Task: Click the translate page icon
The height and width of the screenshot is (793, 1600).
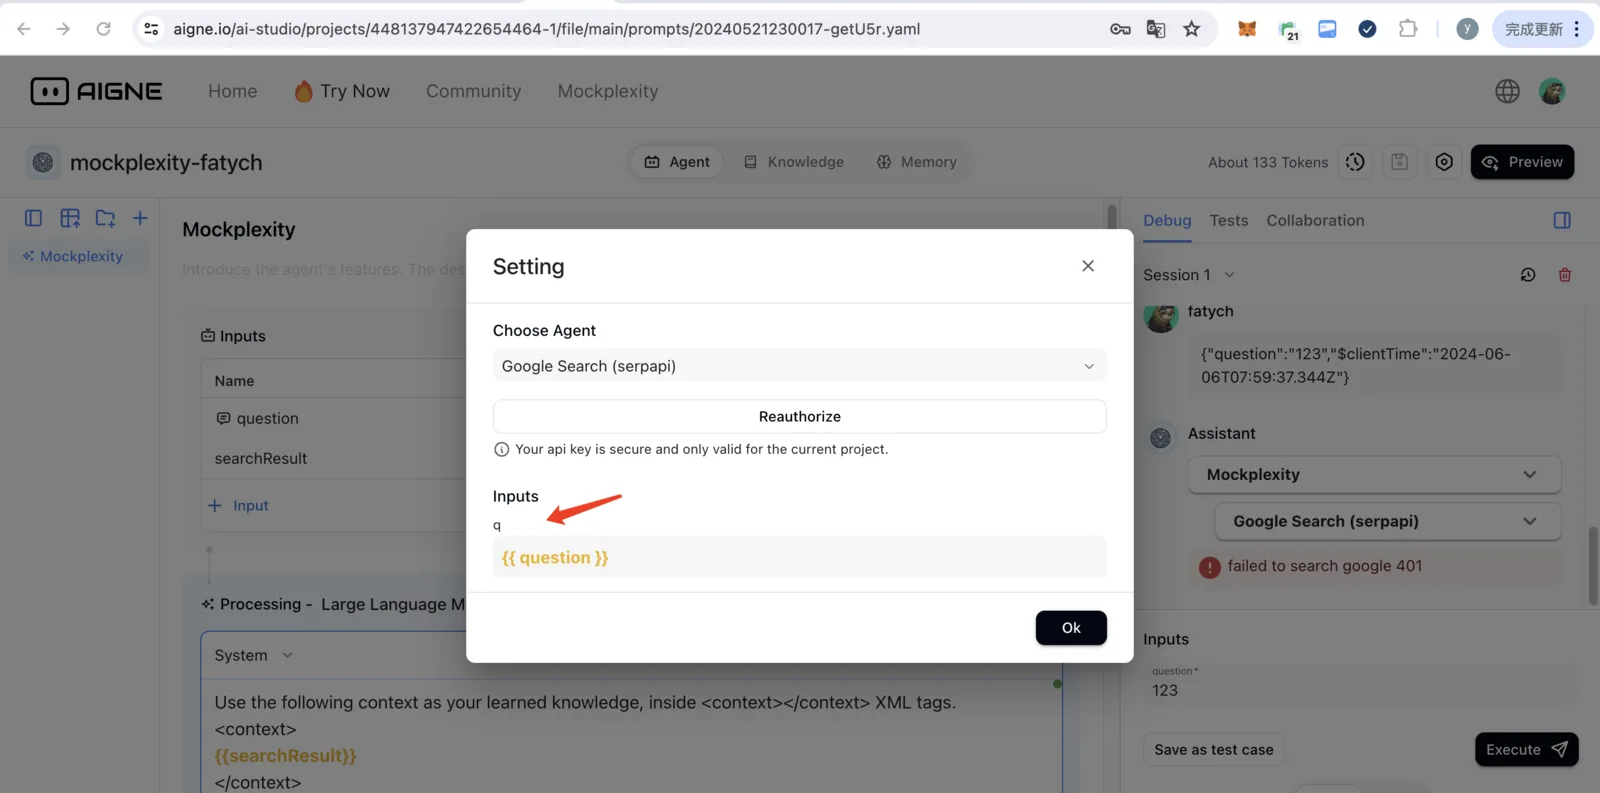Action: point(1156,29)
